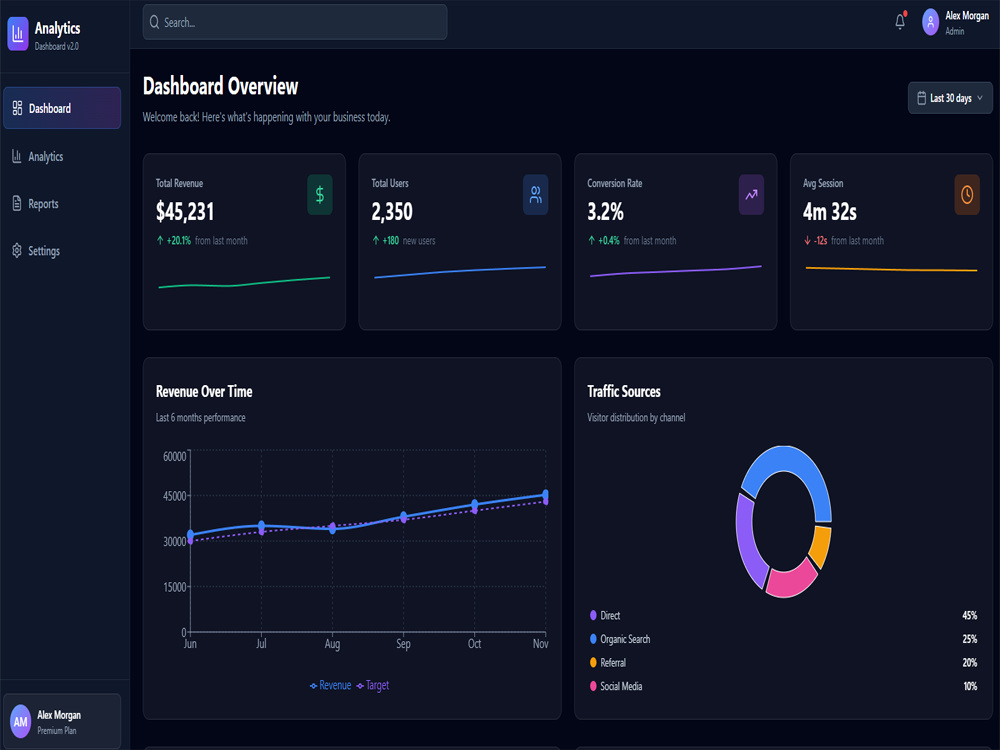Click the orange donut chart segment
Image resolution: width=1000 pixels, height=750 pixels.
pos(821,547)
